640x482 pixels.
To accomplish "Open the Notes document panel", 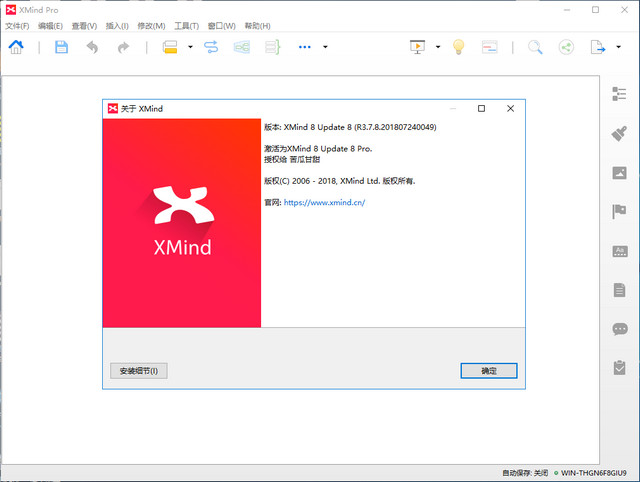I will [x=619, y=290].
